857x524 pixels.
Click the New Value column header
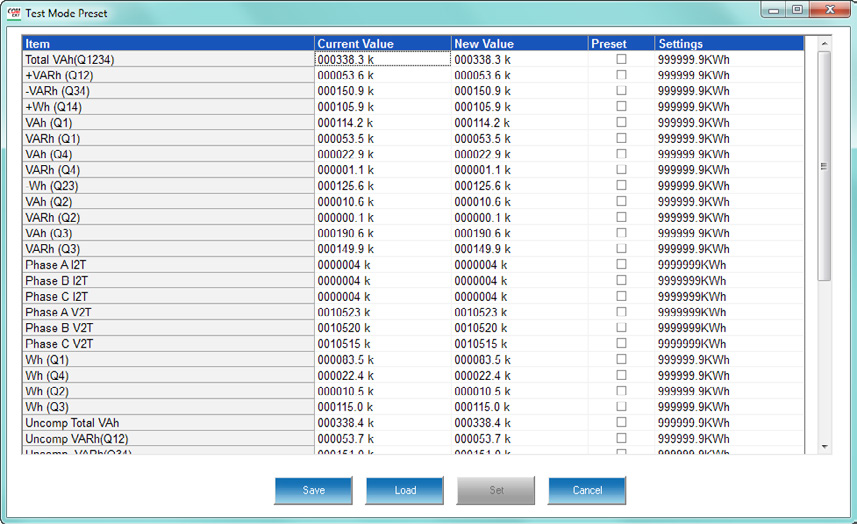519,44
